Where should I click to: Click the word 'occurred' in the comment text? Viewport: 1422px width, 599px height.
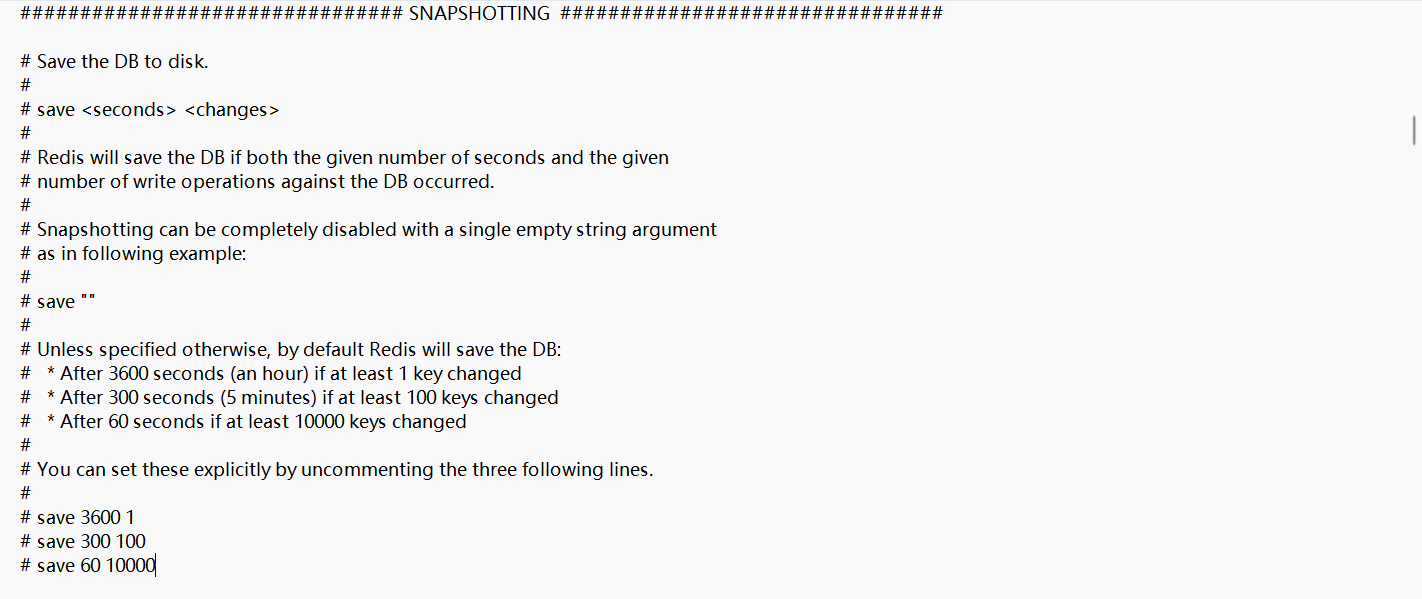(x=453, y=181)
